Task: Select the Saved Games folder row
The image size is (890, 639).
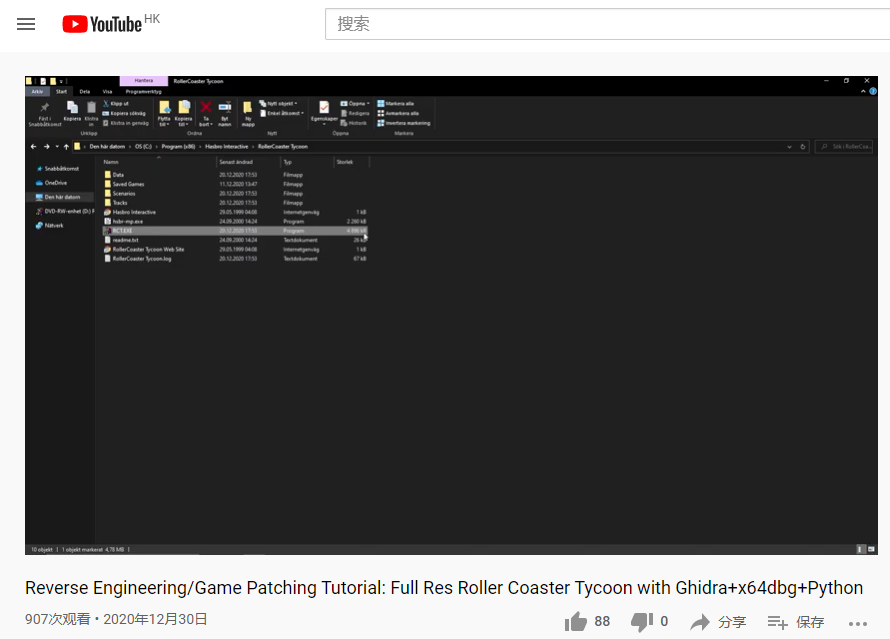Action: click(236, 184)
